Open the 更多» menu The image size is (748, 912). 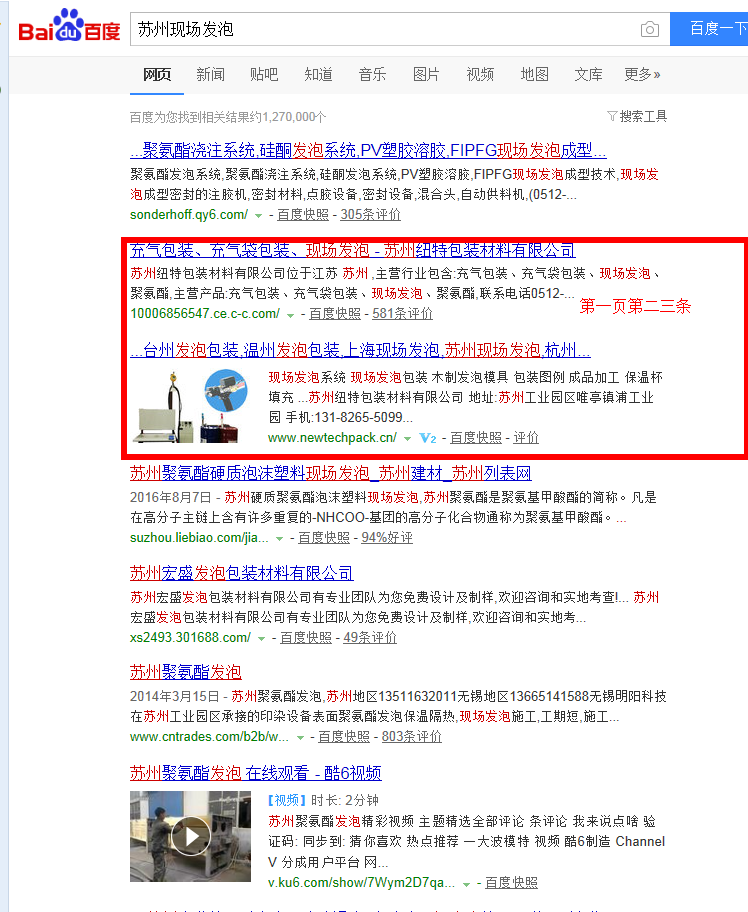coord(642,74)
